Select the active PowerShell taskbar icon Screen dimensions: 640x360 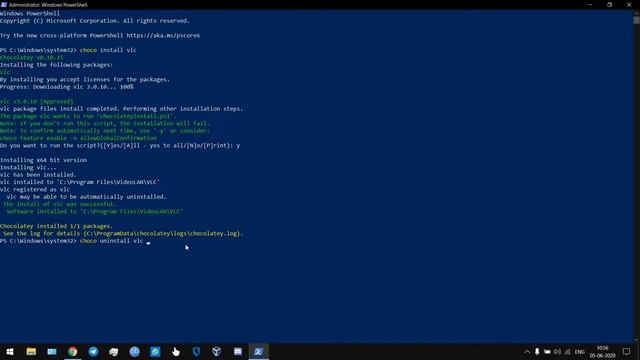[258, 351]
